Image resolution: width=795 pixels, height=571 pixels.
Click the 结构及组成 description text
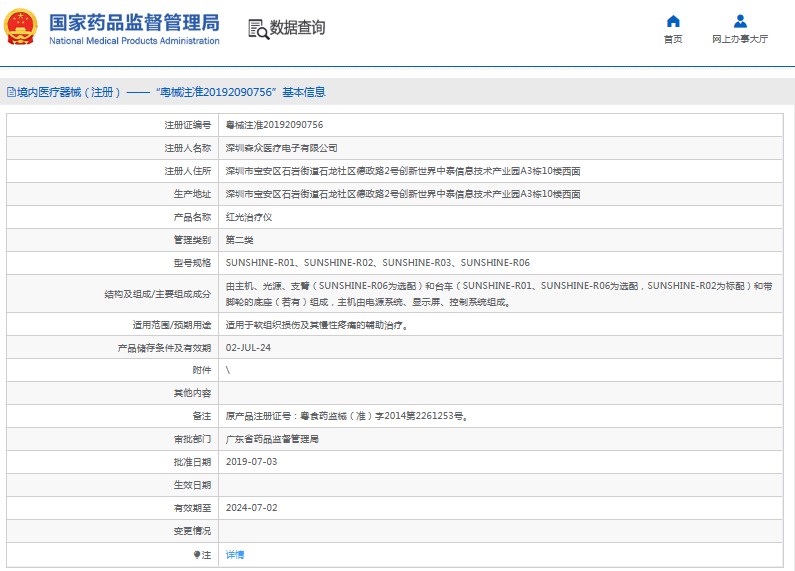(x=499, y=294)
